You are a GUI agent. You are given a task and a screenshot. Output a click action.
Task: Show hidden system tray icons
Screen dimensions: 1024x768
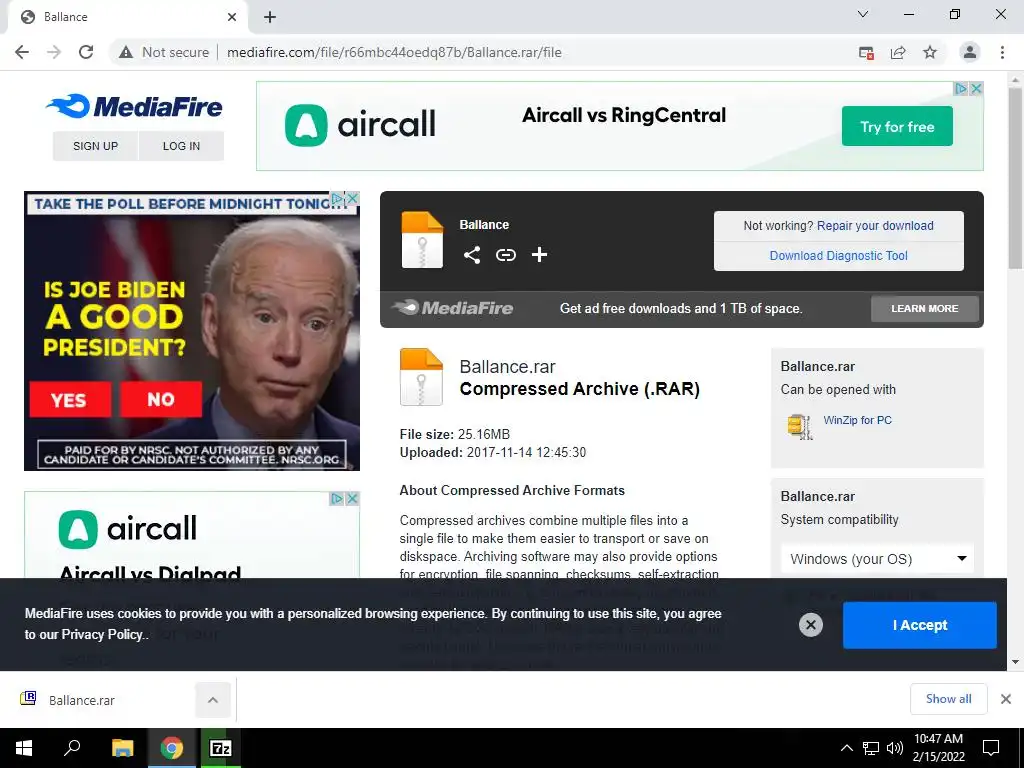[x=846, y=748]
